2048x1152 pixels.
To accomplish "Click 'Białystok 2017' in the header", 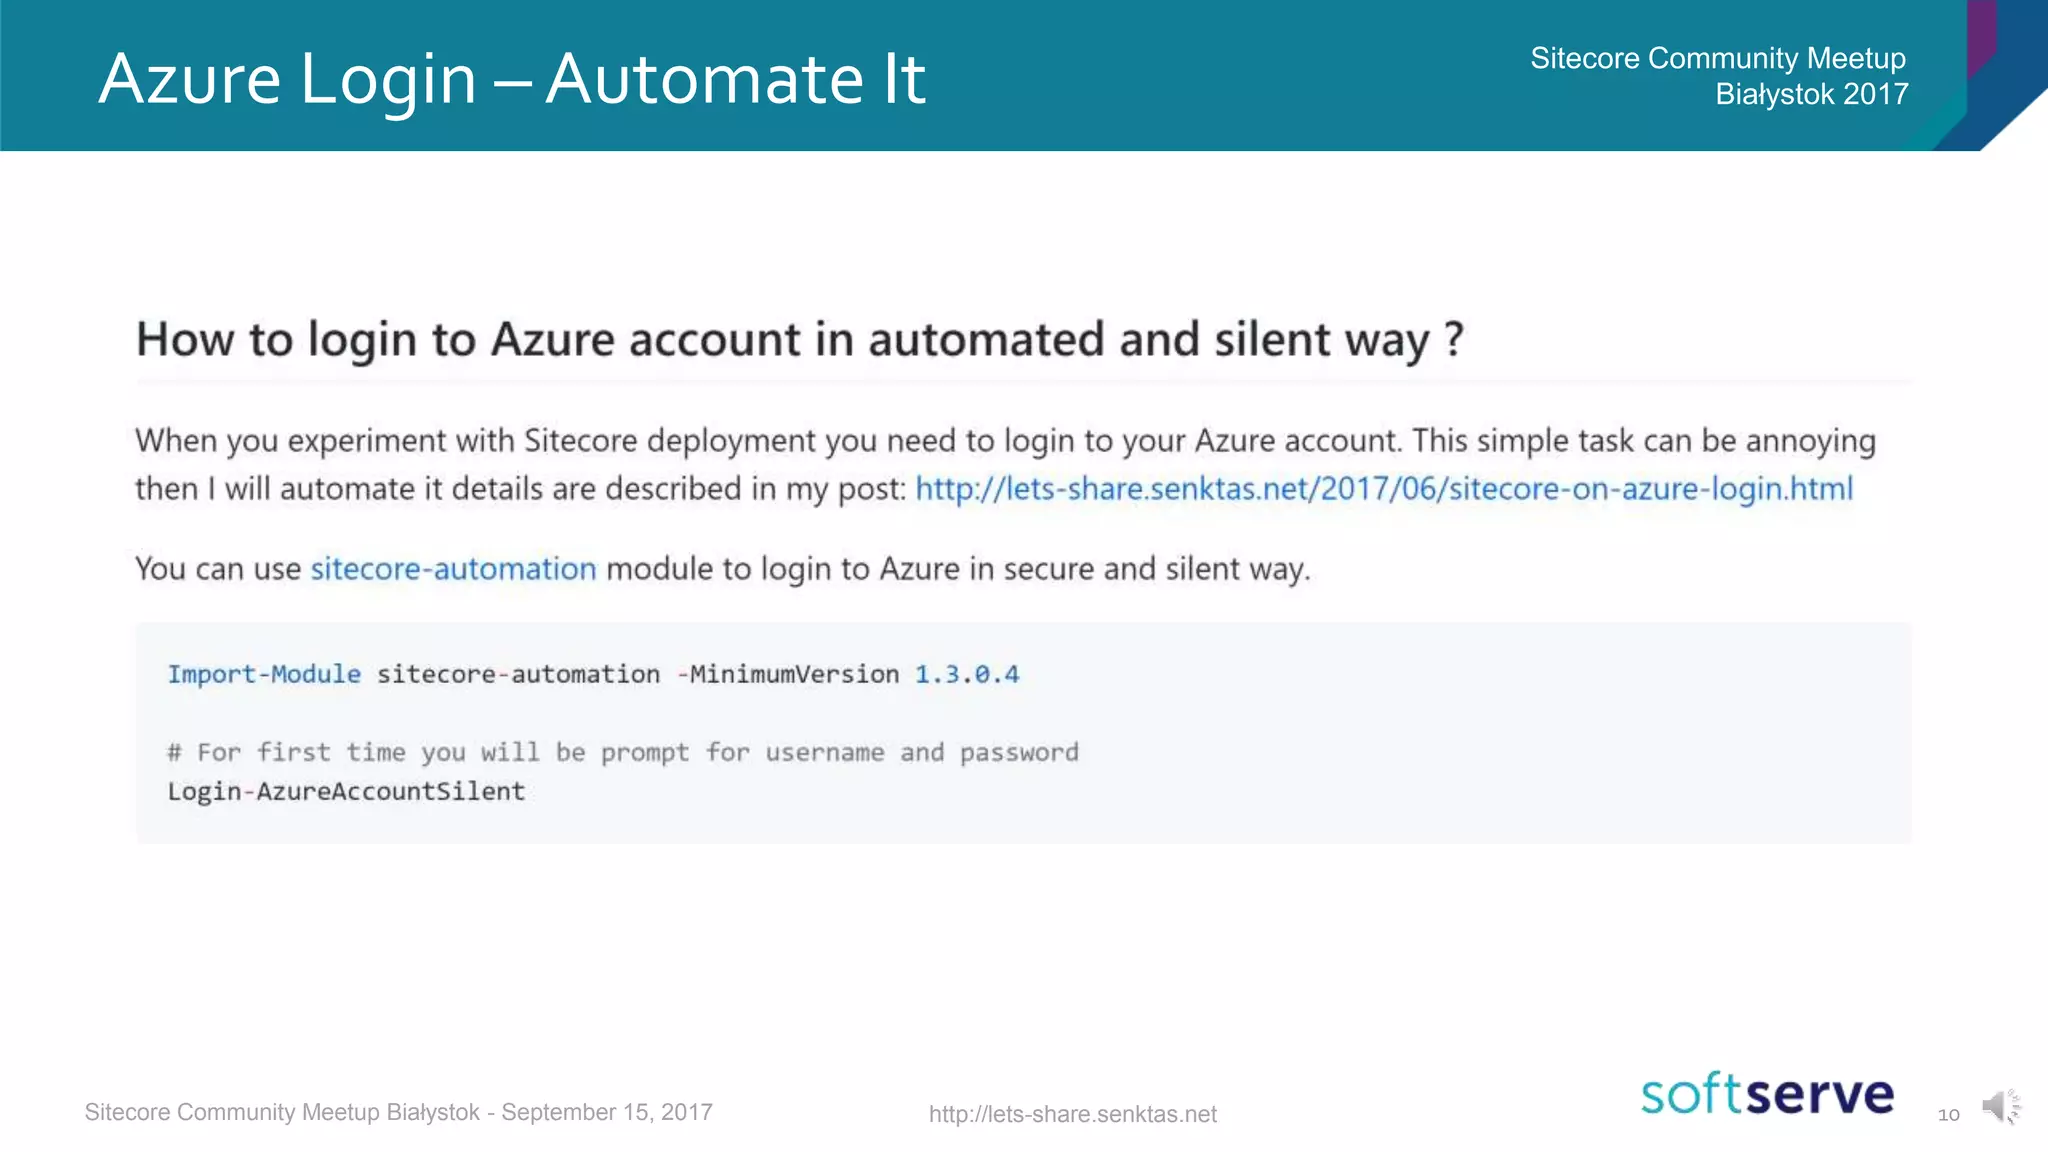I will pos(1812,94).
